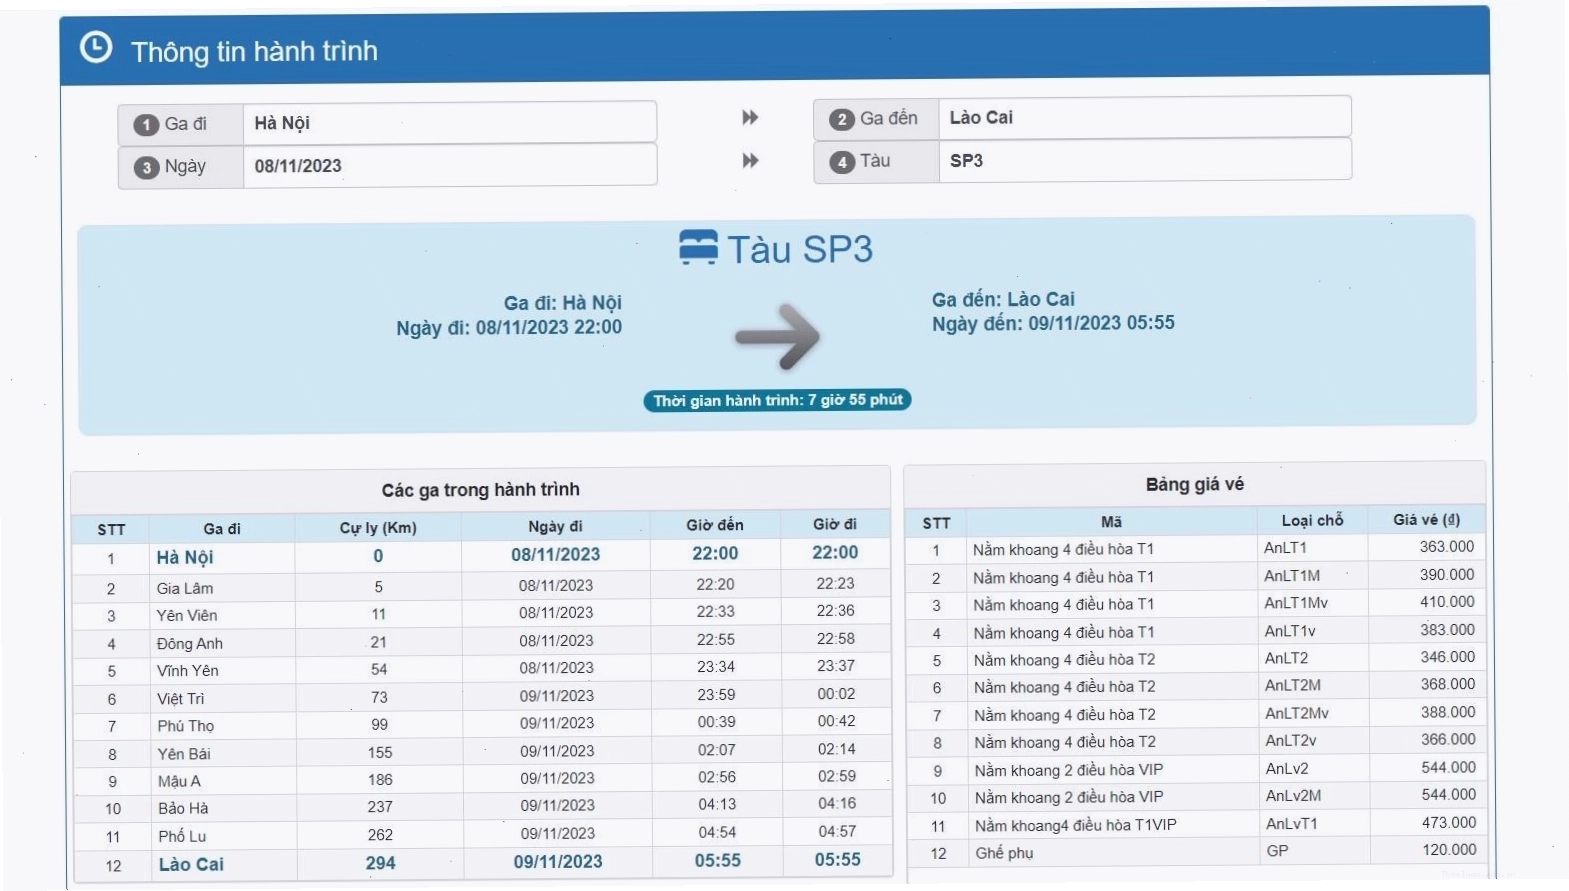Click the AnLT2v seat type code

[1291, 740]
